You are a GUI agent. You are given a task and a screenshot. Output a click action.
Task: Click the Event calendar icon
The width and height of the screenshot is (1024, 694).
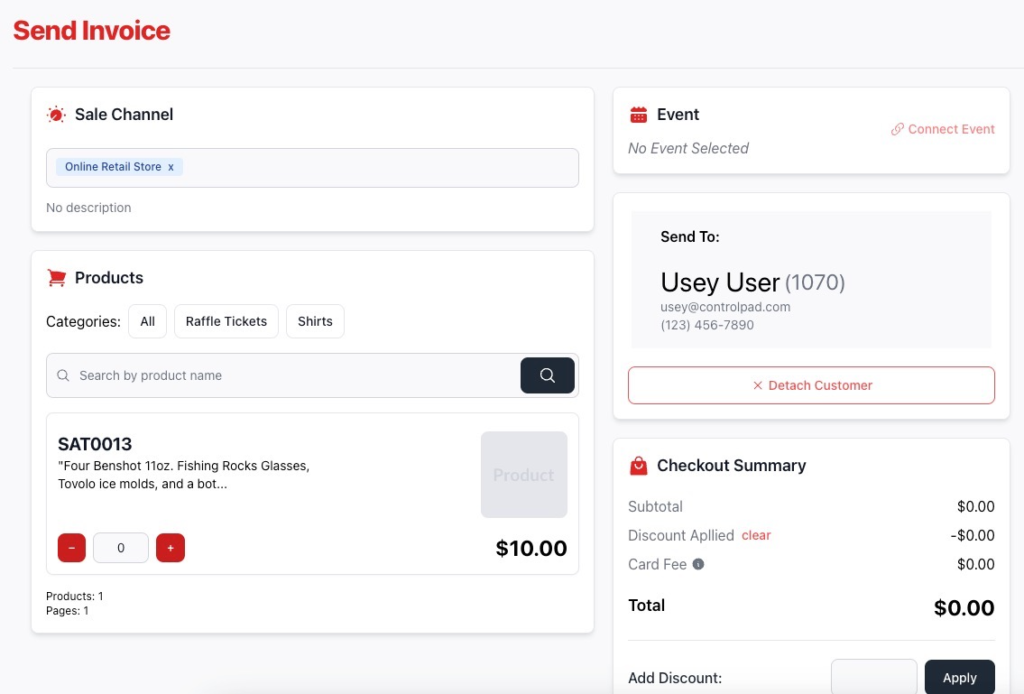(x=638, y=115)
